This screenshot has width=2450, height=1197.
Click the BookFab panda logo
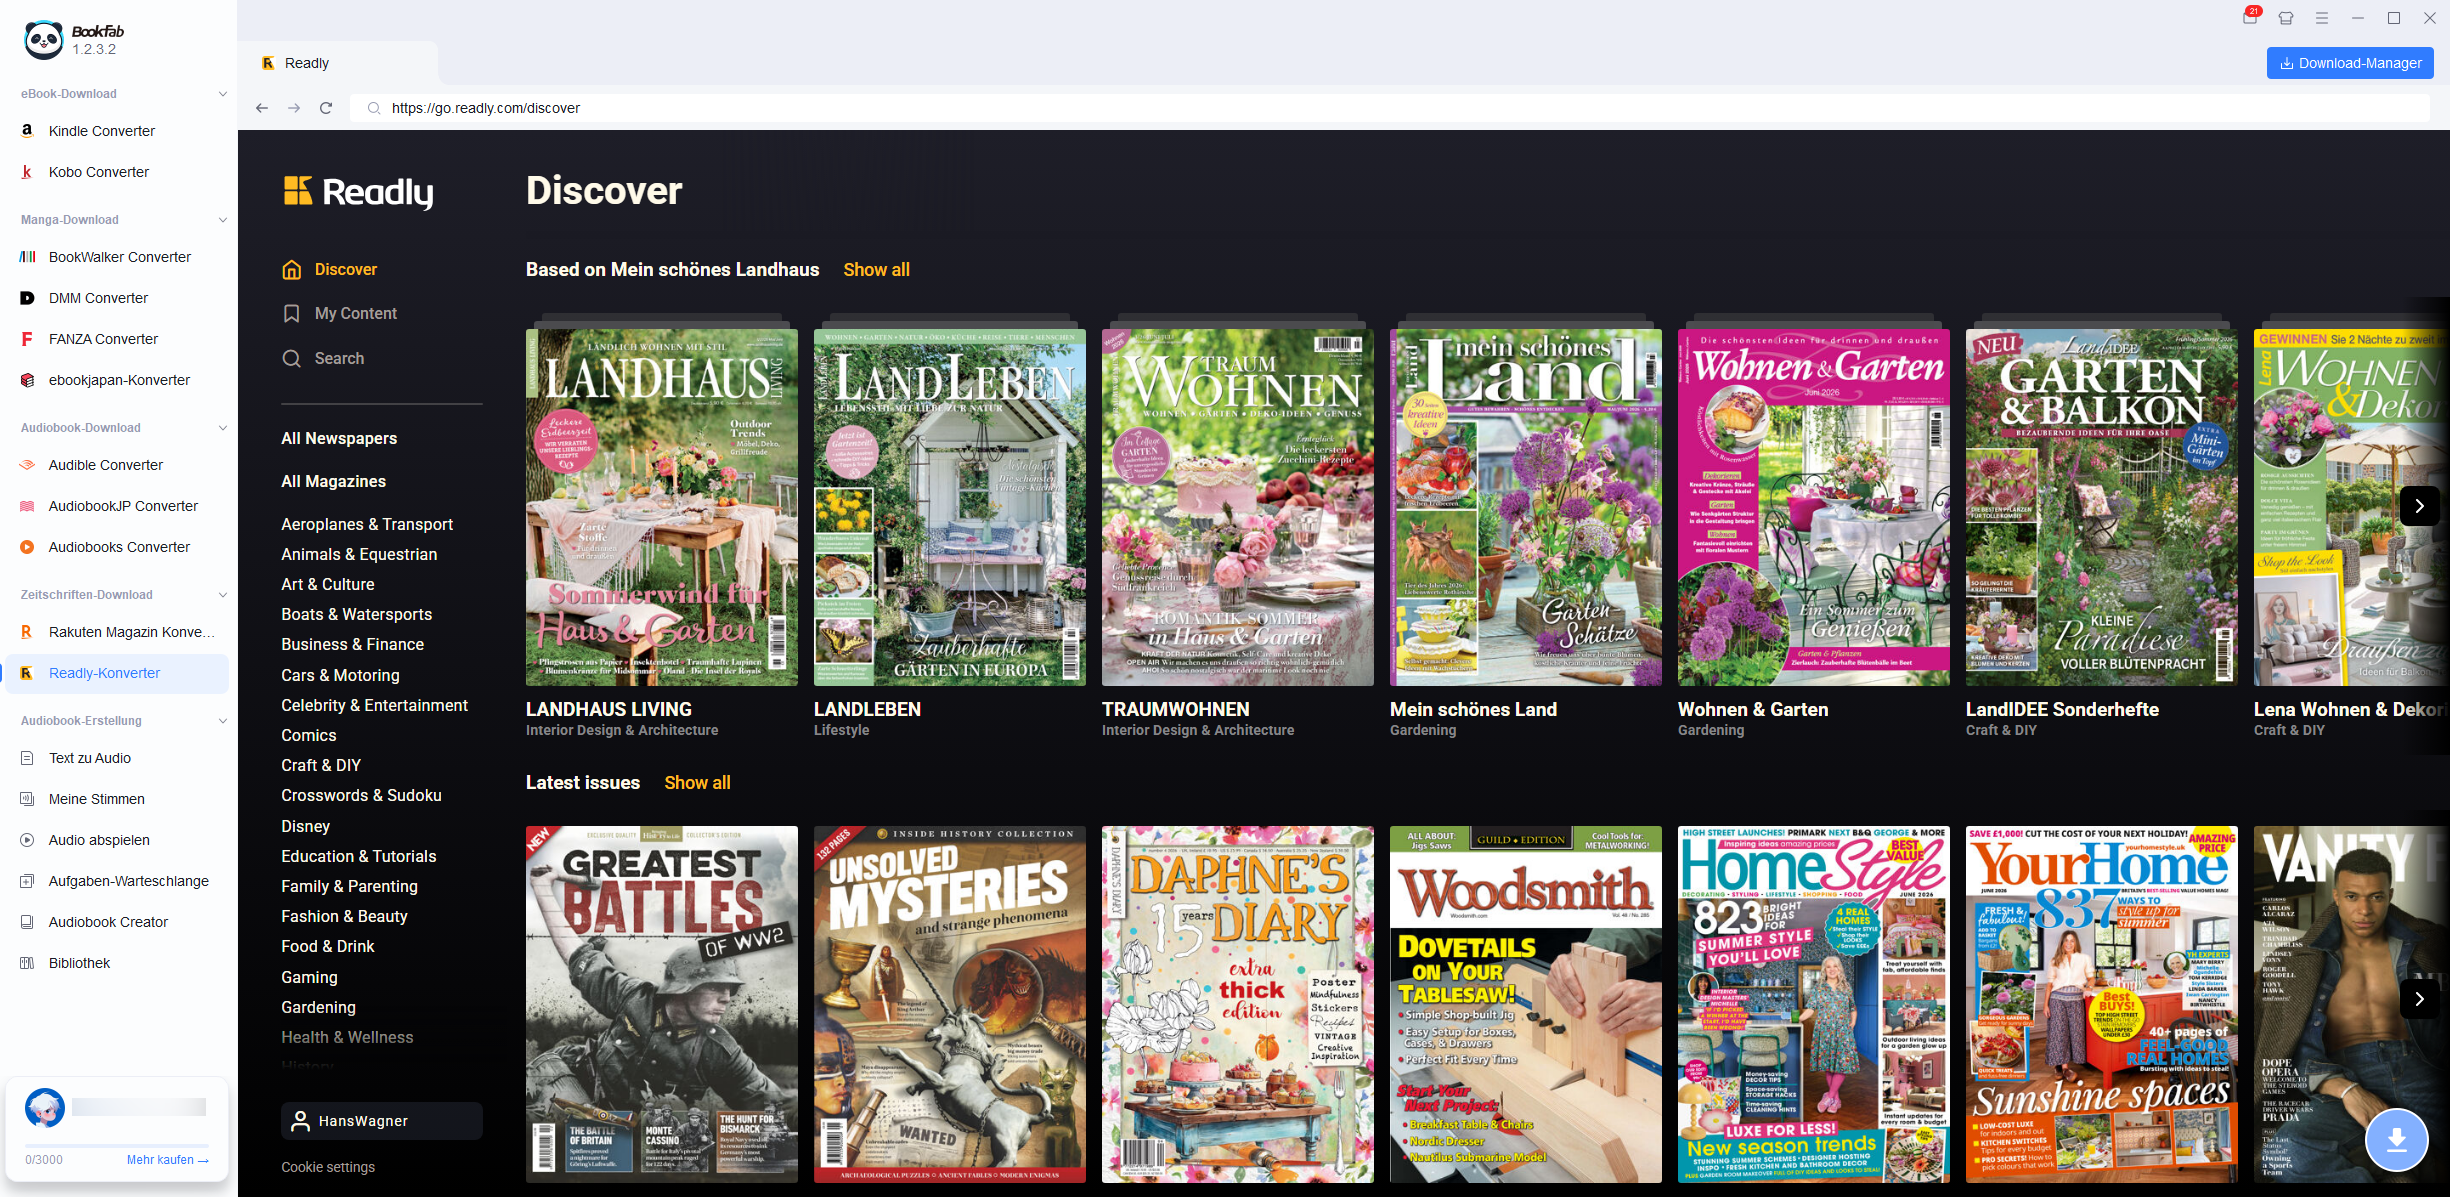point(44,40)
